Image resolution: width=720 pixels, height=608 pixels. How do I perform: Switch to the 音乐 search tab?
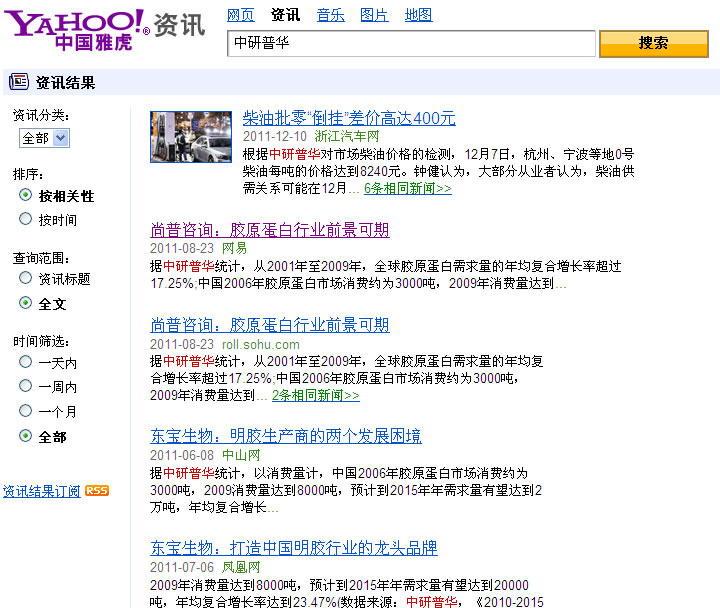click(x=330, y=15)
